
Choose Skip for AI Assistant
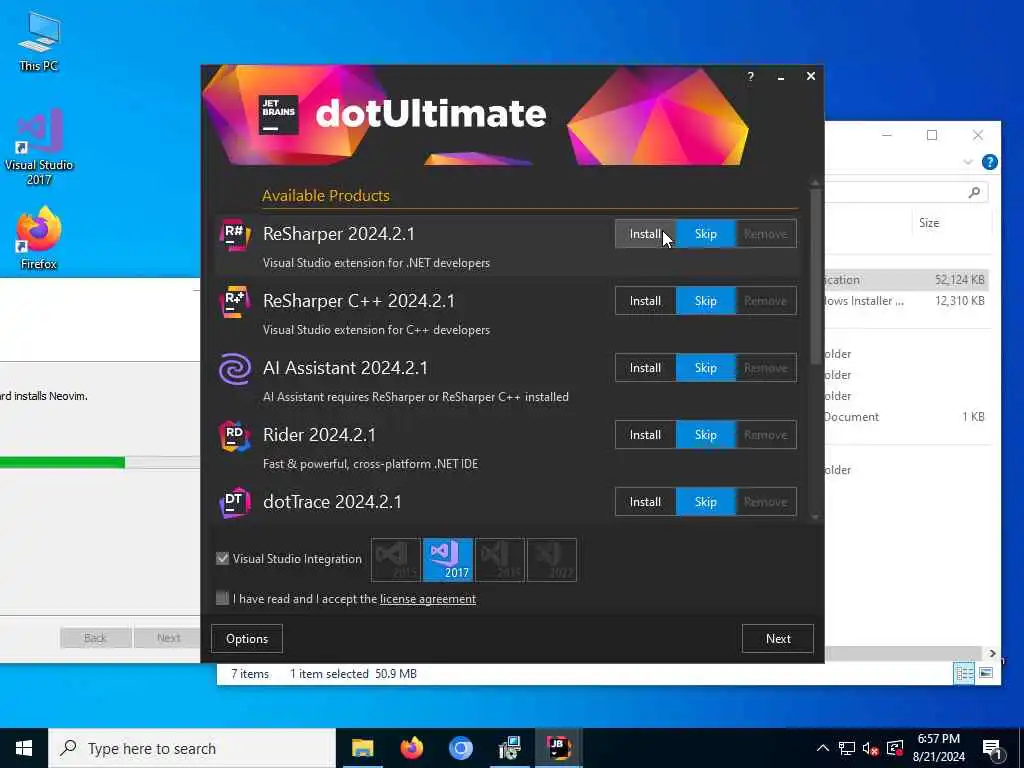tap(706, 368)
